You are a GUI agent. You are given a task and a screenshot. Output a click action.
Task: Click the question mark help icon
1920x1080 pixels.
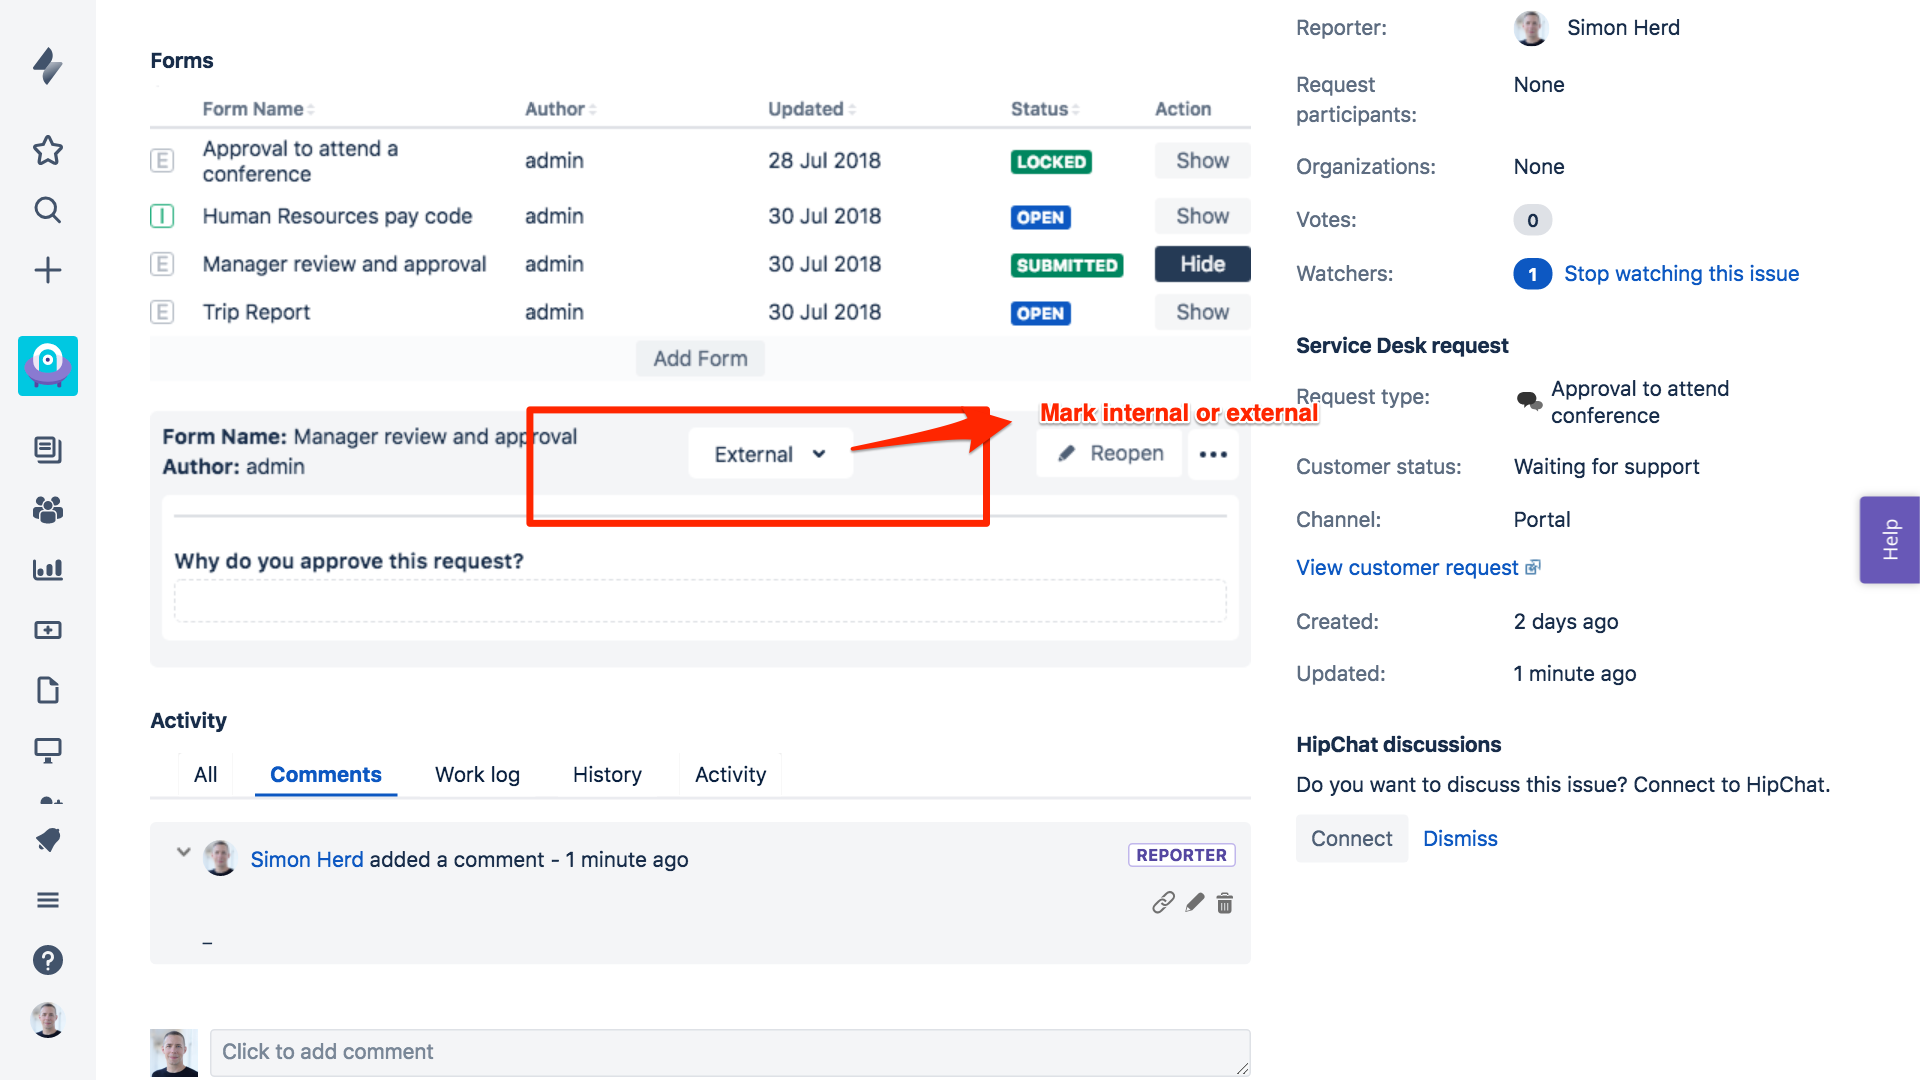47,960
